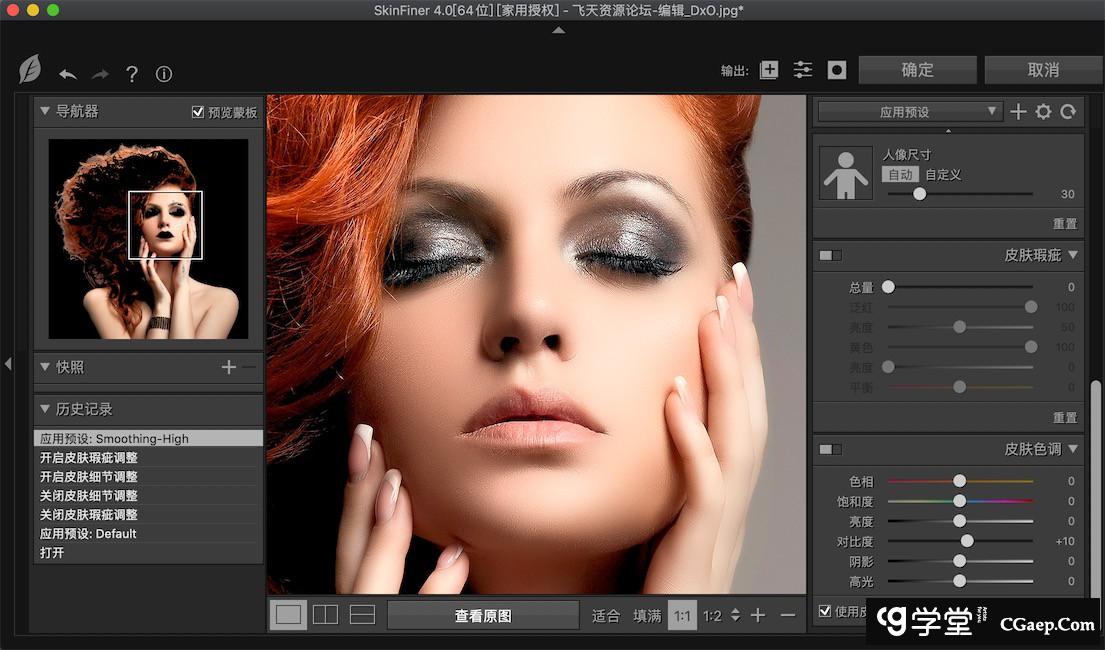Open the help question mark icon
This screenshot has width=1105, height=650.
pyautogui.click(x=131, y=74)
